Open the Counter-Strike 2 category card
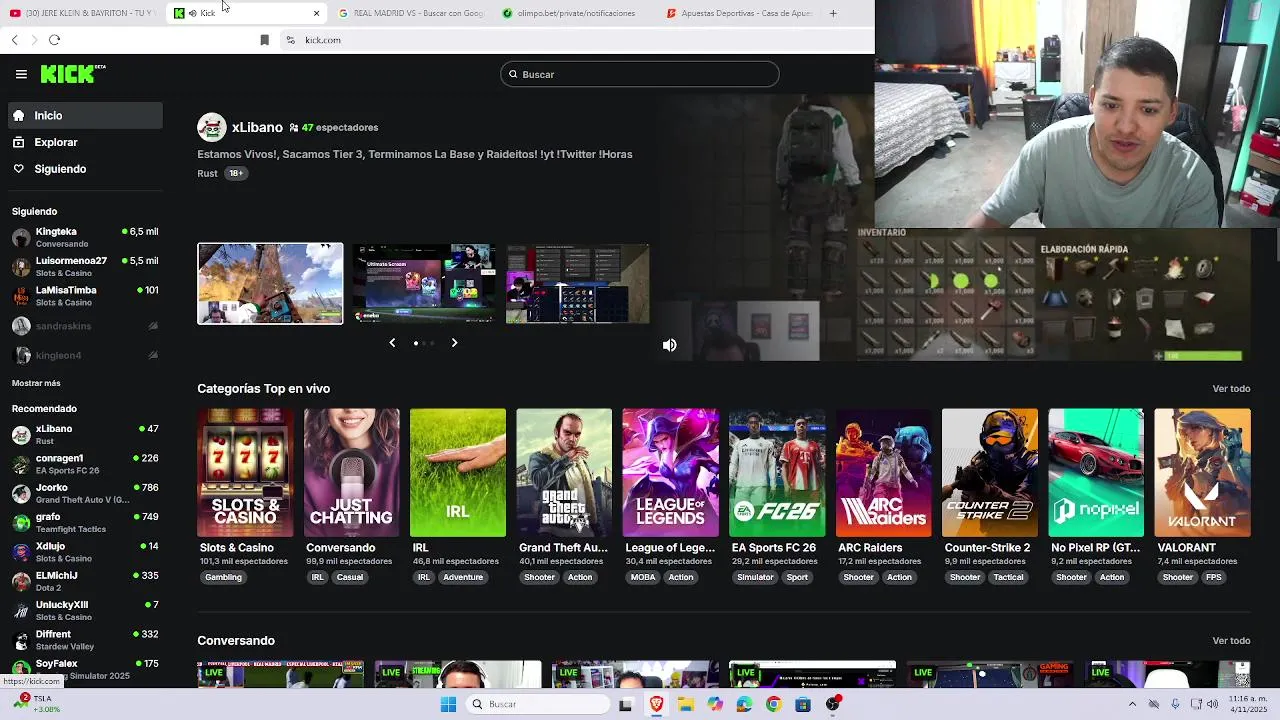The image size is (1280, 720). click(x=989, y=472)
